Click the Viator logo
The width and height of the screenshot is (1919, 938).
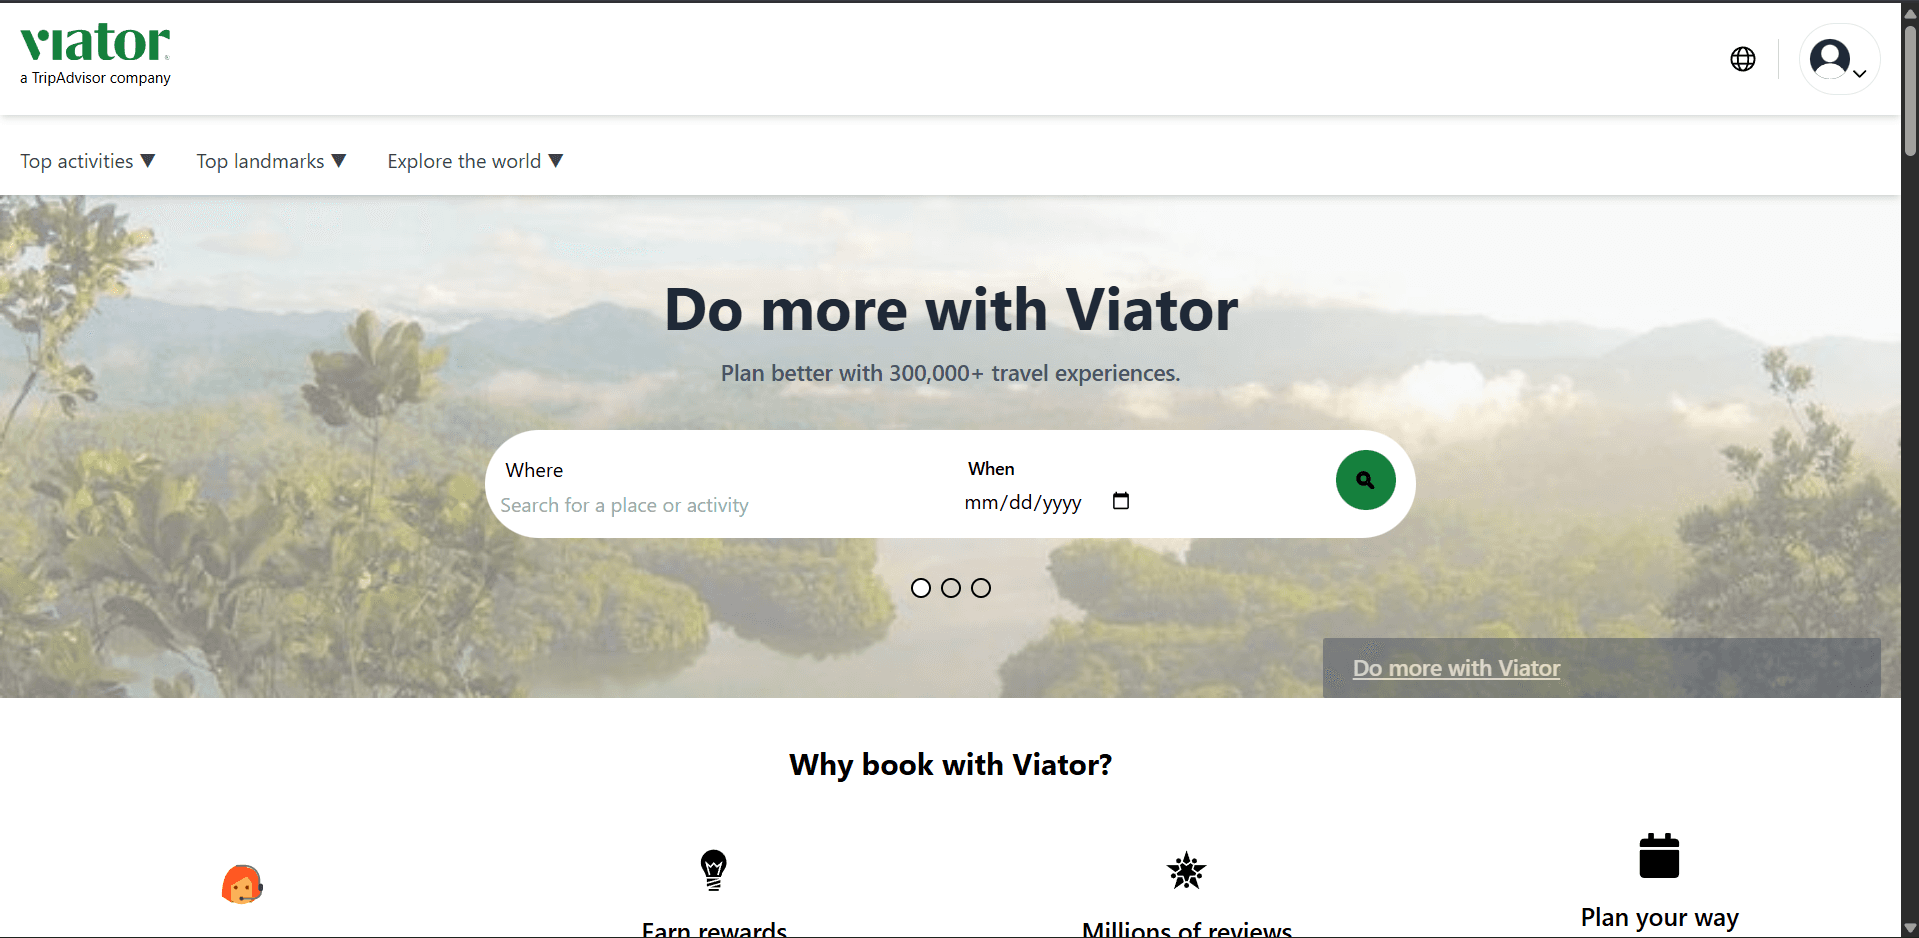[x=95, y=55]
